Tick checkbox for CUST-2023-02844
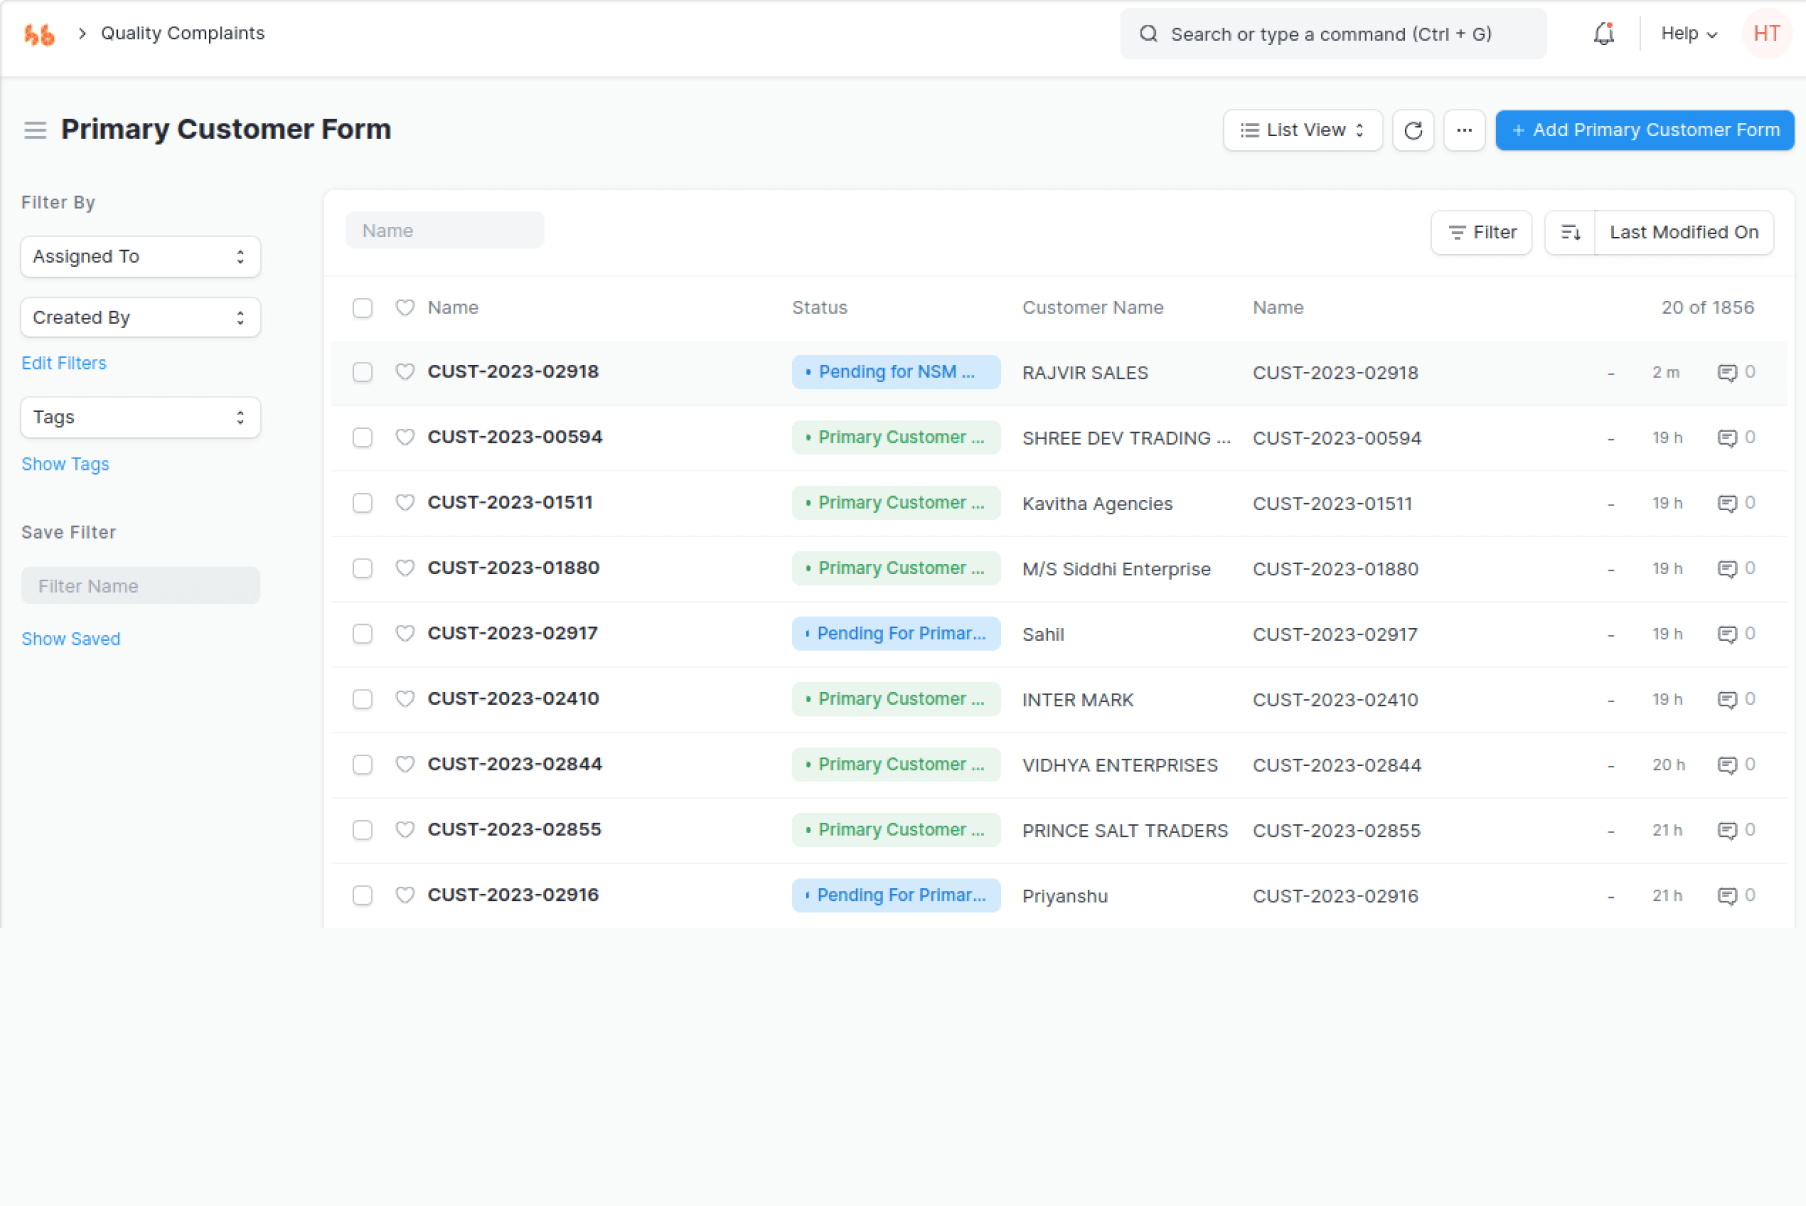 point(363,765)
